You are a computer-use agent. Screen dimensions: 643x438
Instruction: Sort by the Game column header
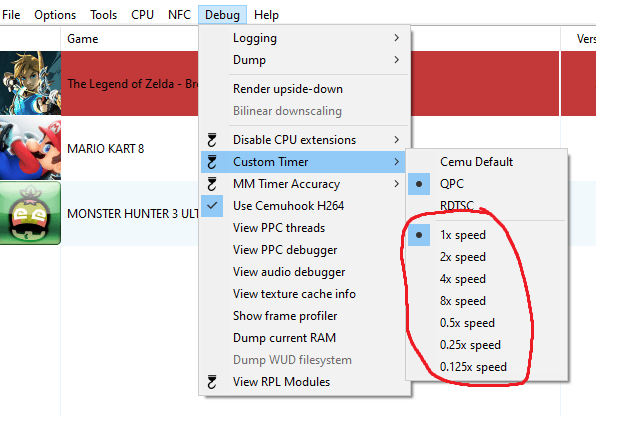pos(82,39)
